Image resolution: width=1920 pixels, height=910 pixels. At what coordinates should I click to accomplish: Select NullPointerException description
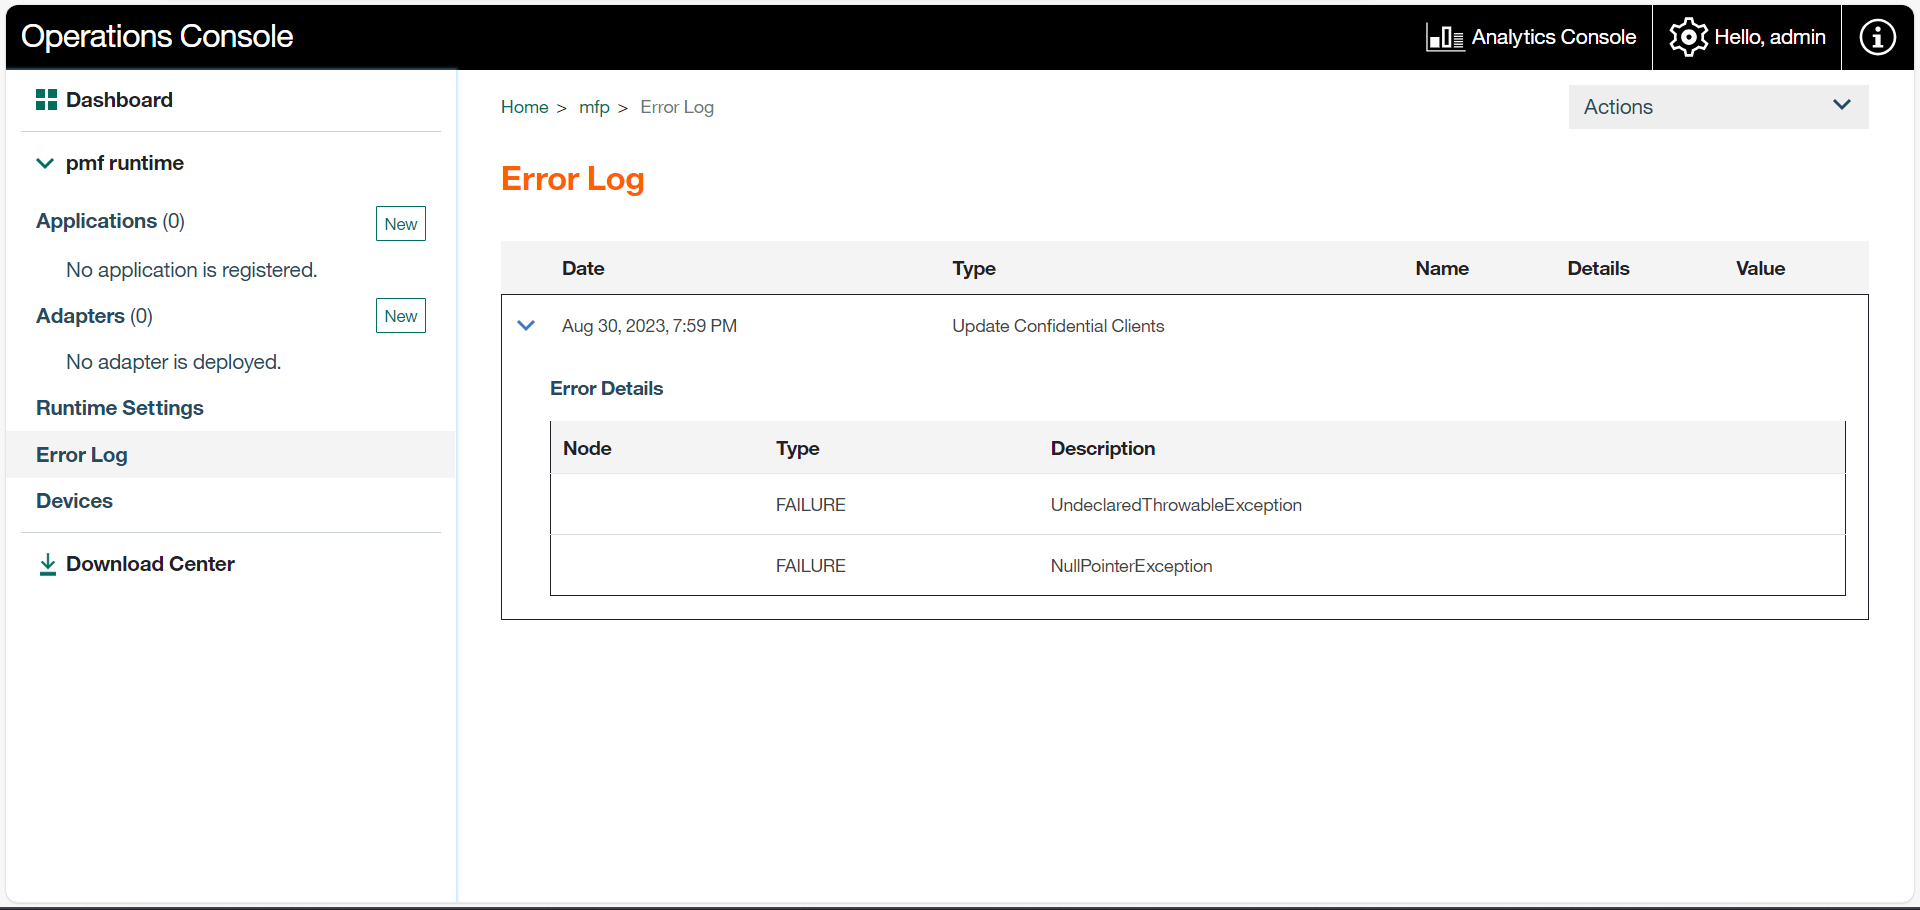click(x=1131, y=566)
